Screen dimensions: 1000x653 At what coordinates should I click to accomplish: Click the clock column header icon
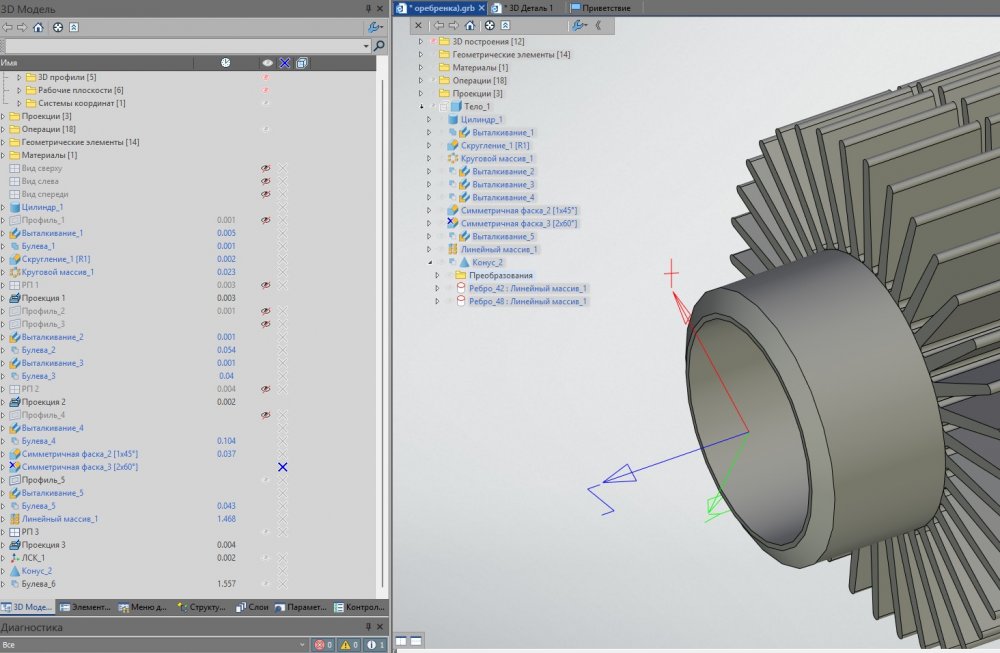(x=226, y=62)
